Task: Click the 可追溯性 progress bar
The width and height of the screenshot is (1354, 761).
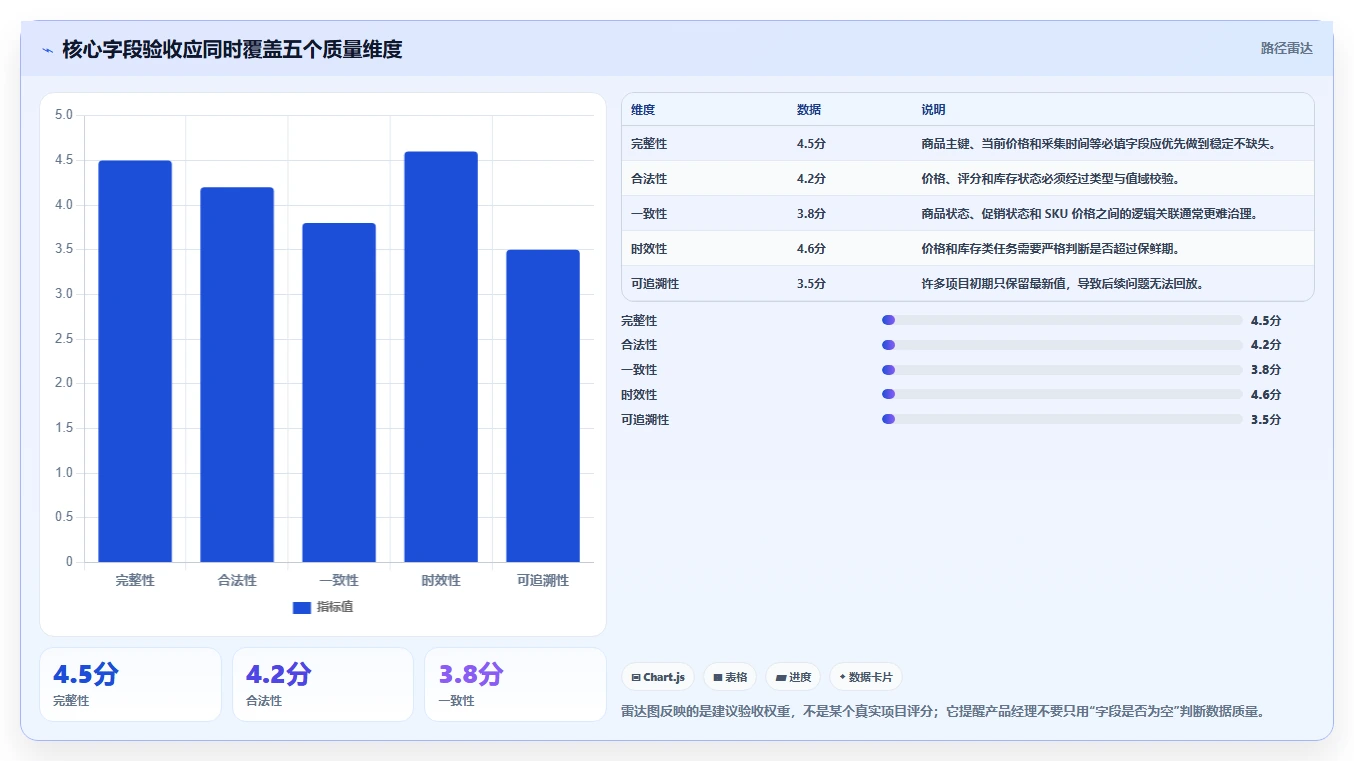Action: point(1062,419)
